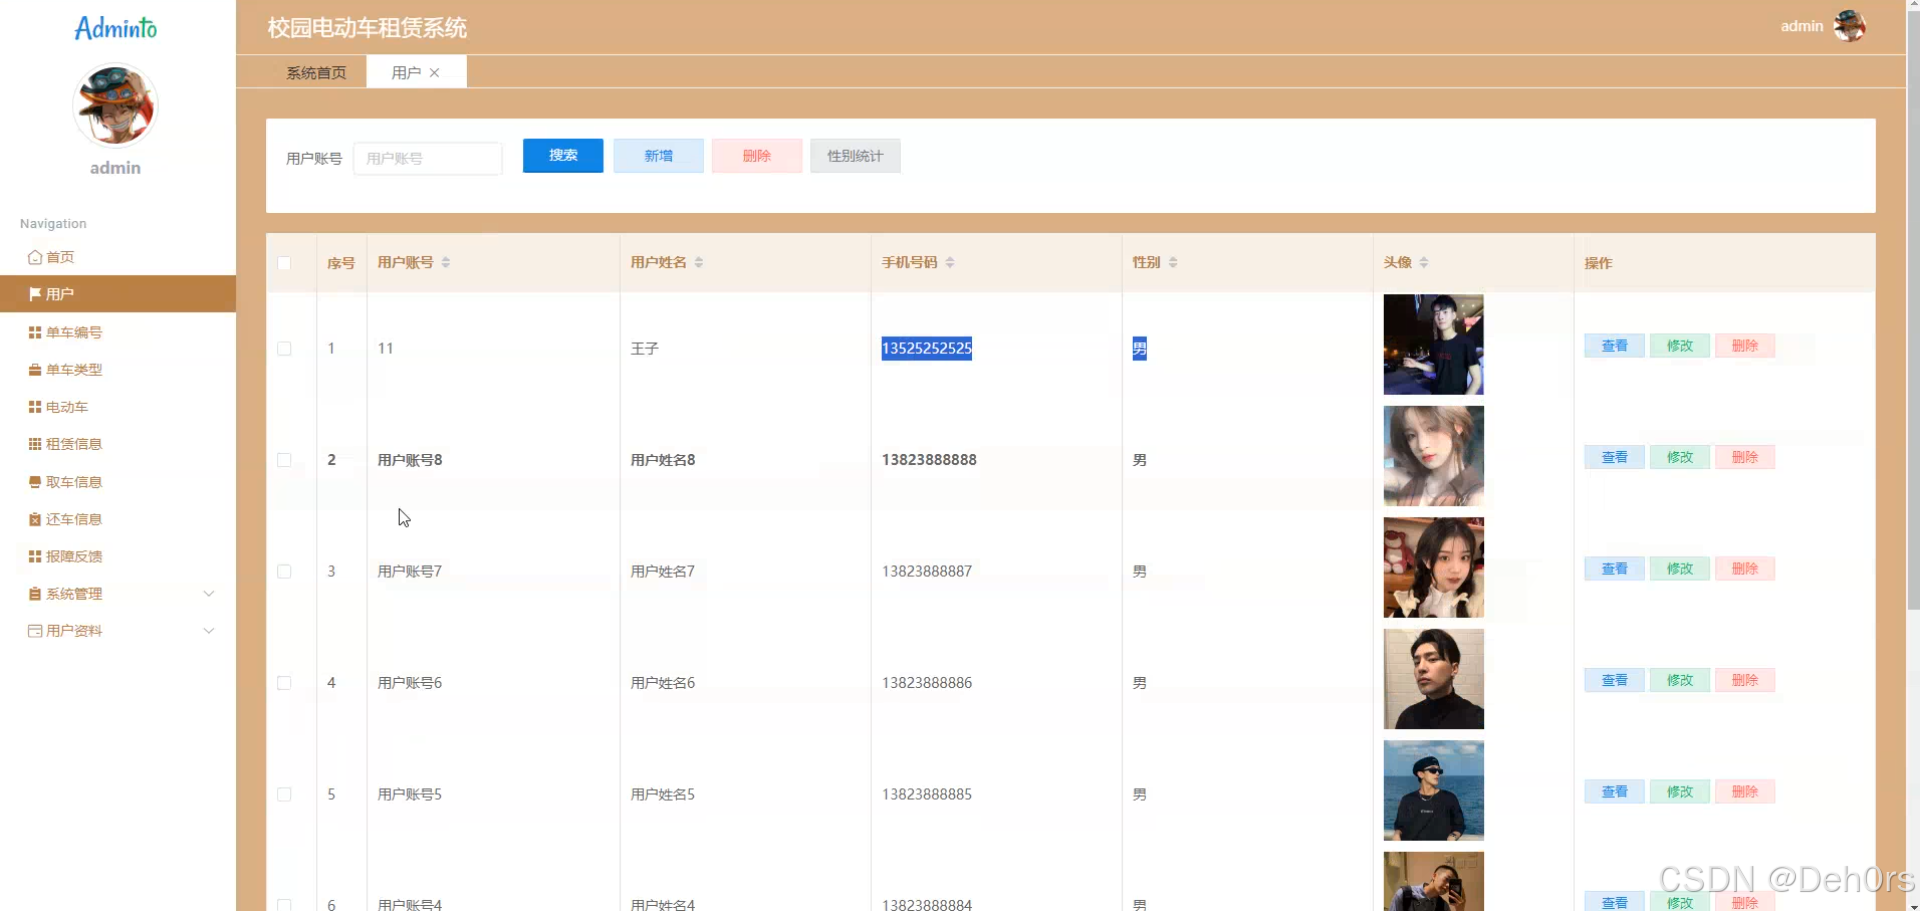Click the 新增 button

(658, 156)
